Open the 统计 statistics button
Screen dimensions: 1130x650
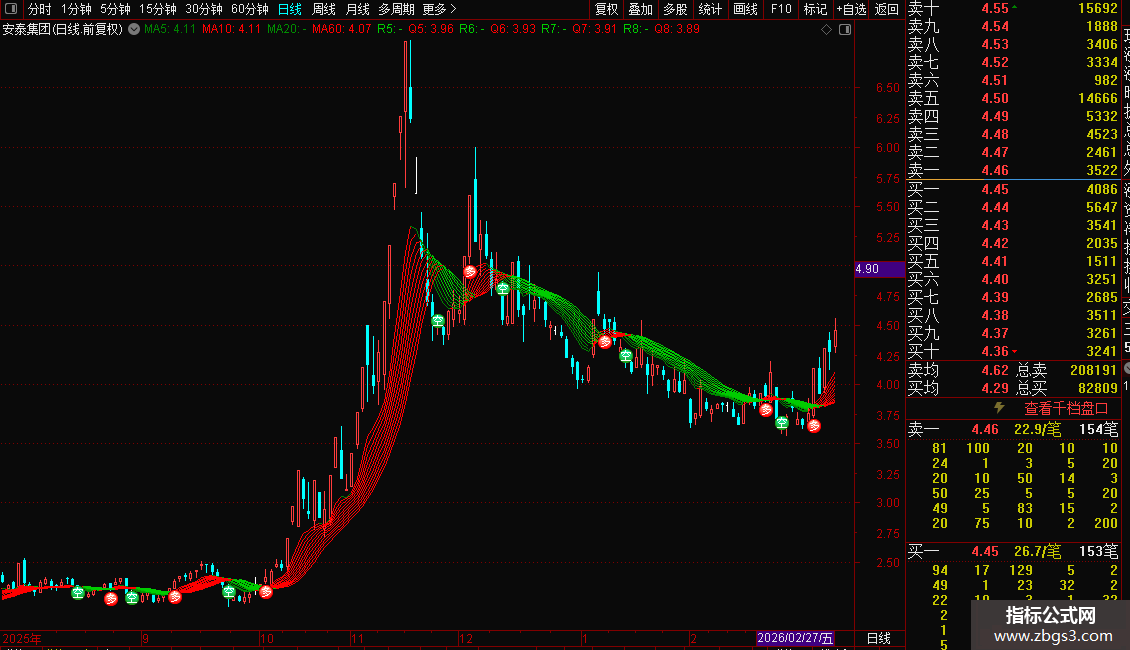click(710, 9)
